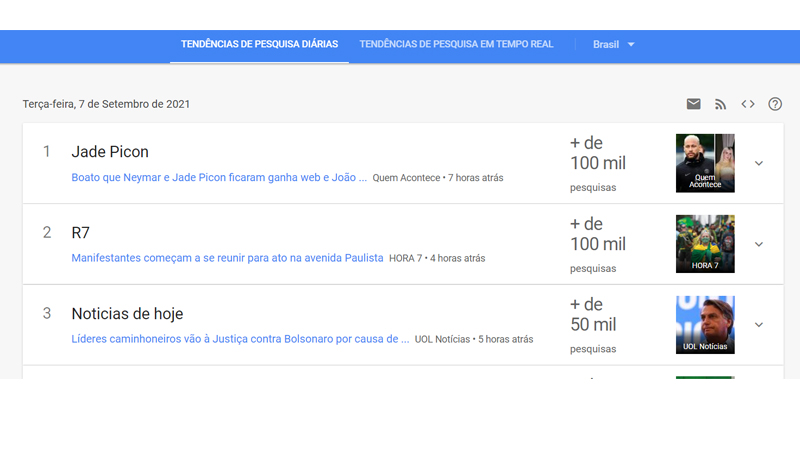This screenshot has height=451, width=800.
Task: Click the embed code brackets icon
Action: pos(748,104)
